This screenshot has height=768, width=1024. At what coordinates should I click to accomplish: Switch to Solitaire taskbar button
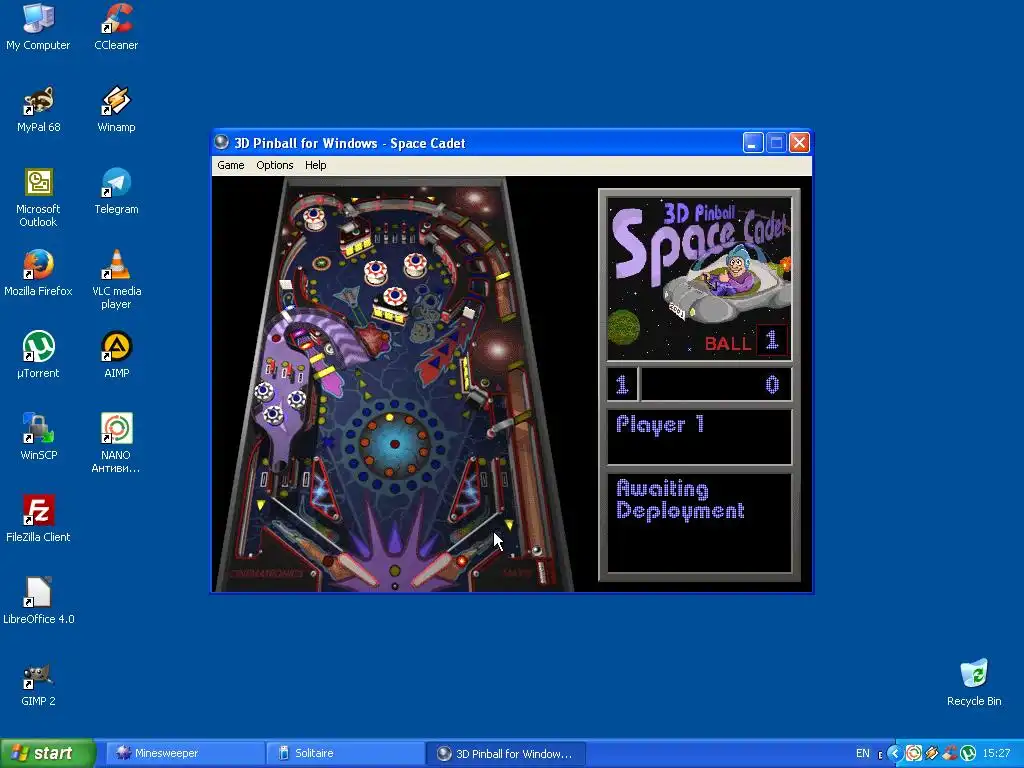(345, 753)
